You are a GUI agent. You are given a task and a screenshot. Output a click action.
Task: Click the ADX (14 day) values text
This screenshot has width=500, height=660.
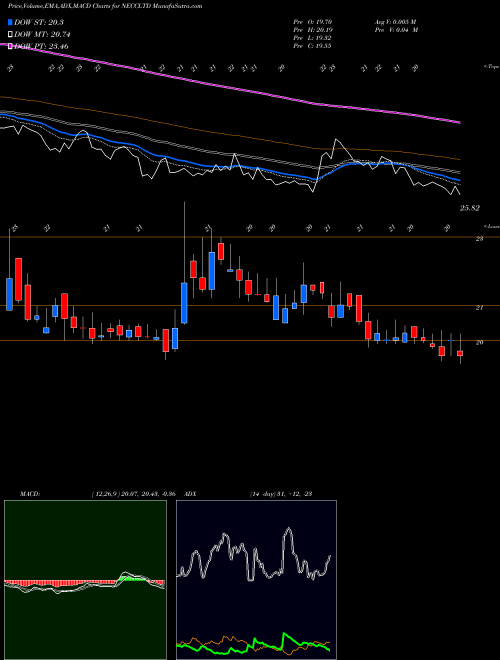(280, 494)
